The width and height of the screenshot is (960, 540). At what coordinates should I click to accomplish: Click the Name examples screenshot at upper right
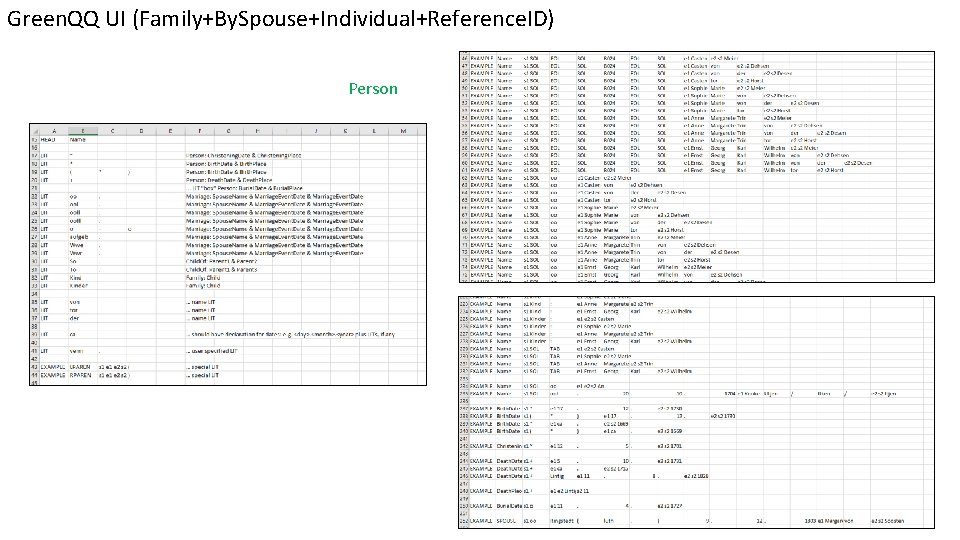point(697,167)
